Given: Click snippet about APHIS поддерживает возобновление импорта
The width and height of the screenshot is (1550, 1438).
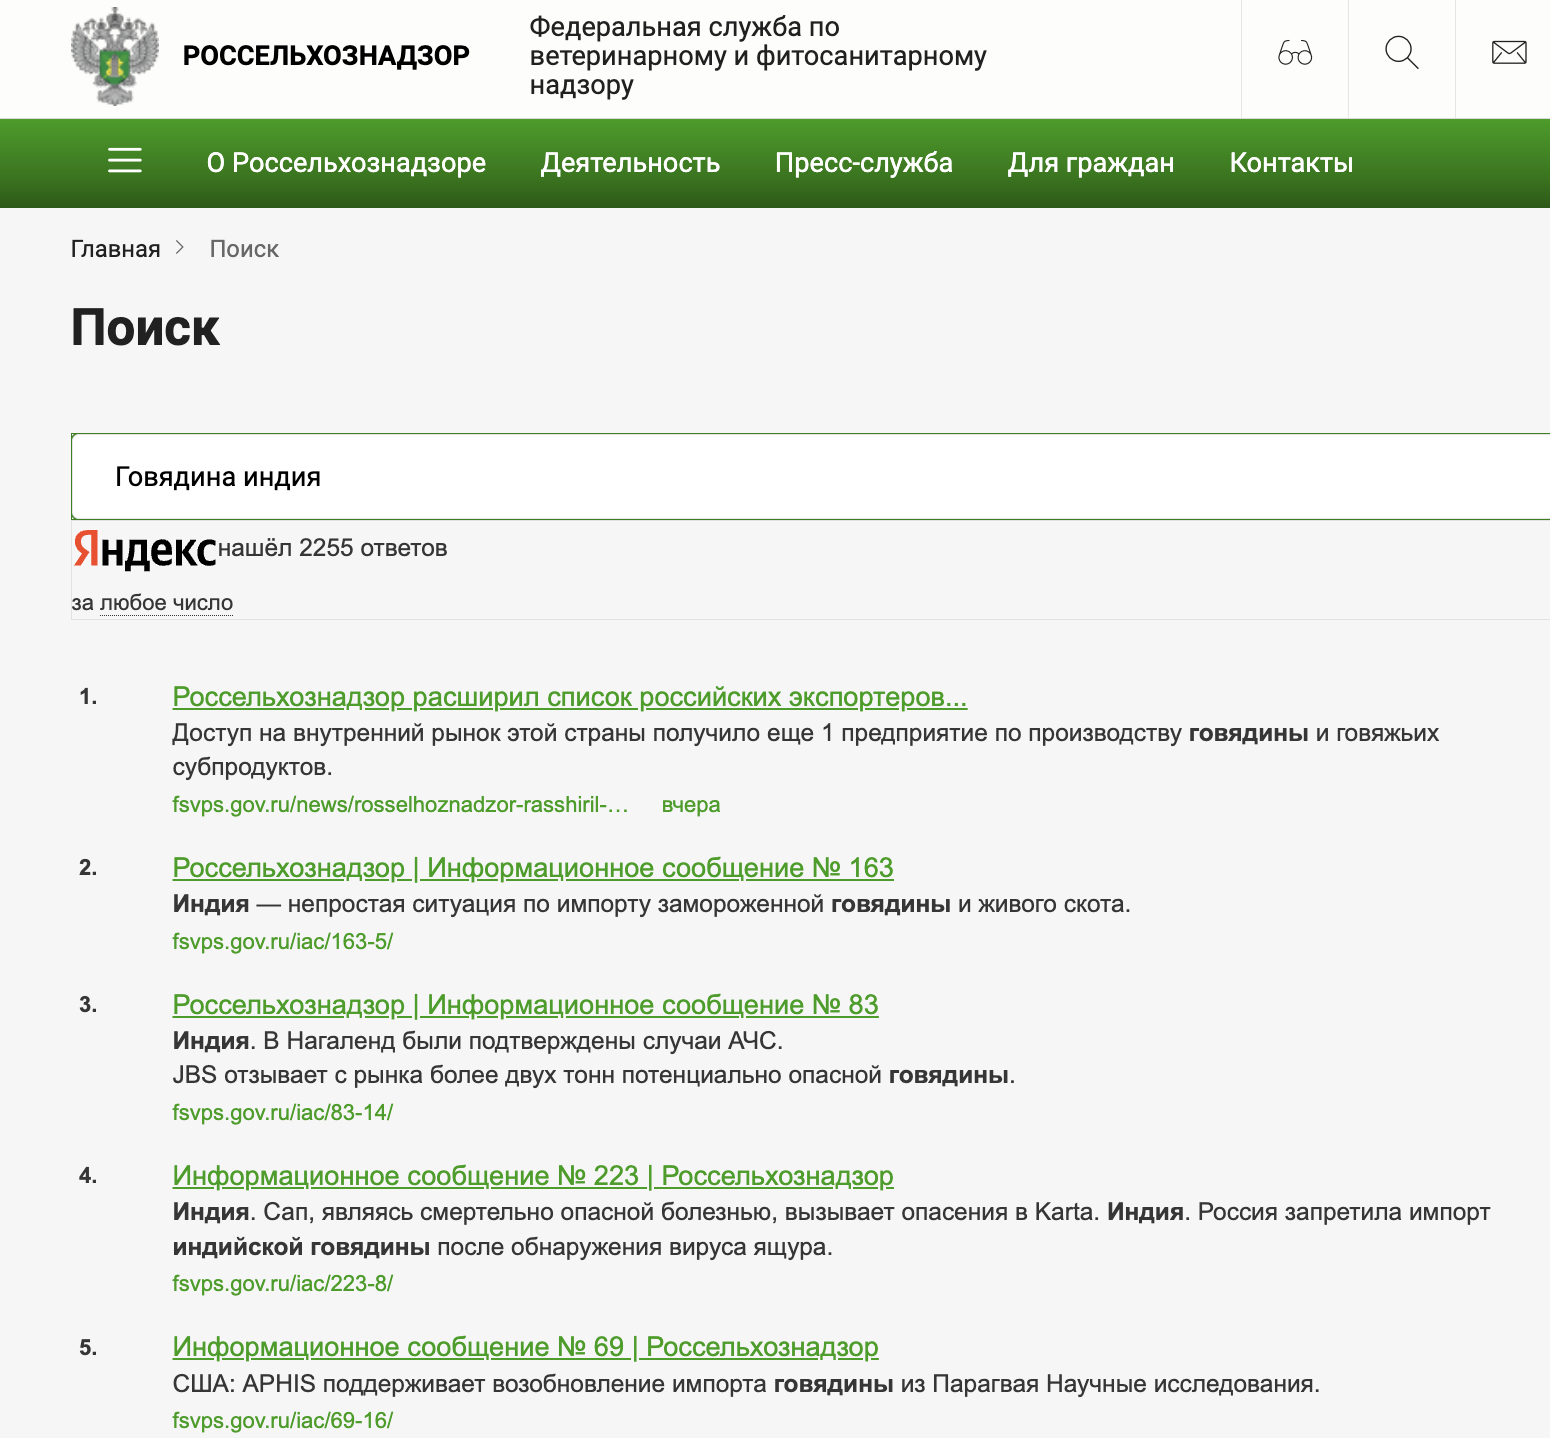Looking at the screenshot, I should pos(746,1384).
